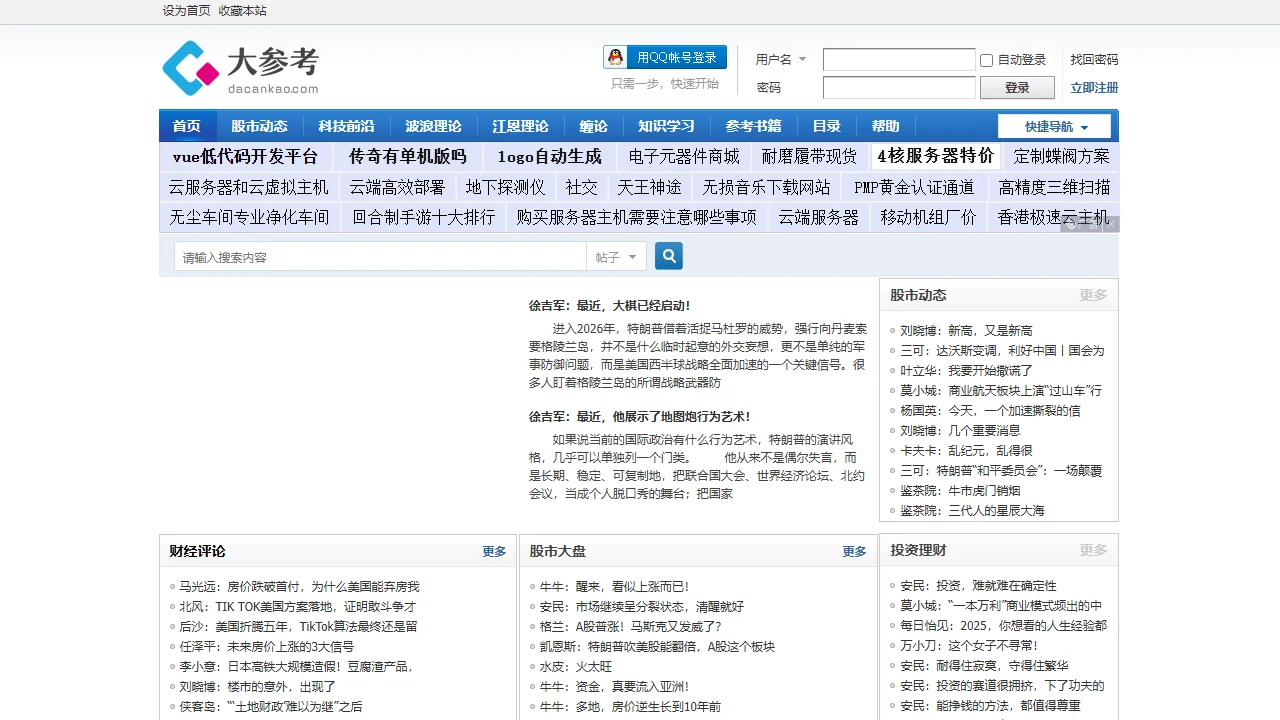Expand the 帖子 search type dropdown
The image size is (1280, 720).
(x=616, y=257)
